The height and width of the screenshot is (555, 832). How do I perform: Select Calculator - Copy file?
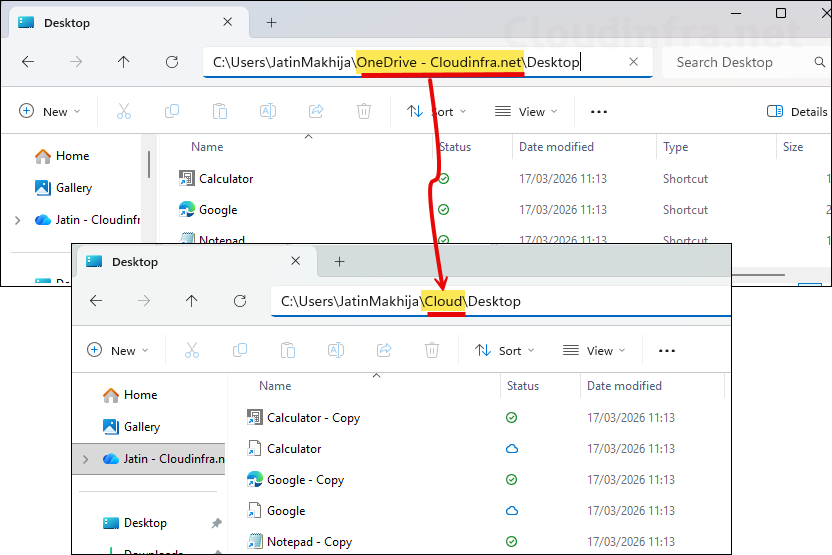(313, 418)
